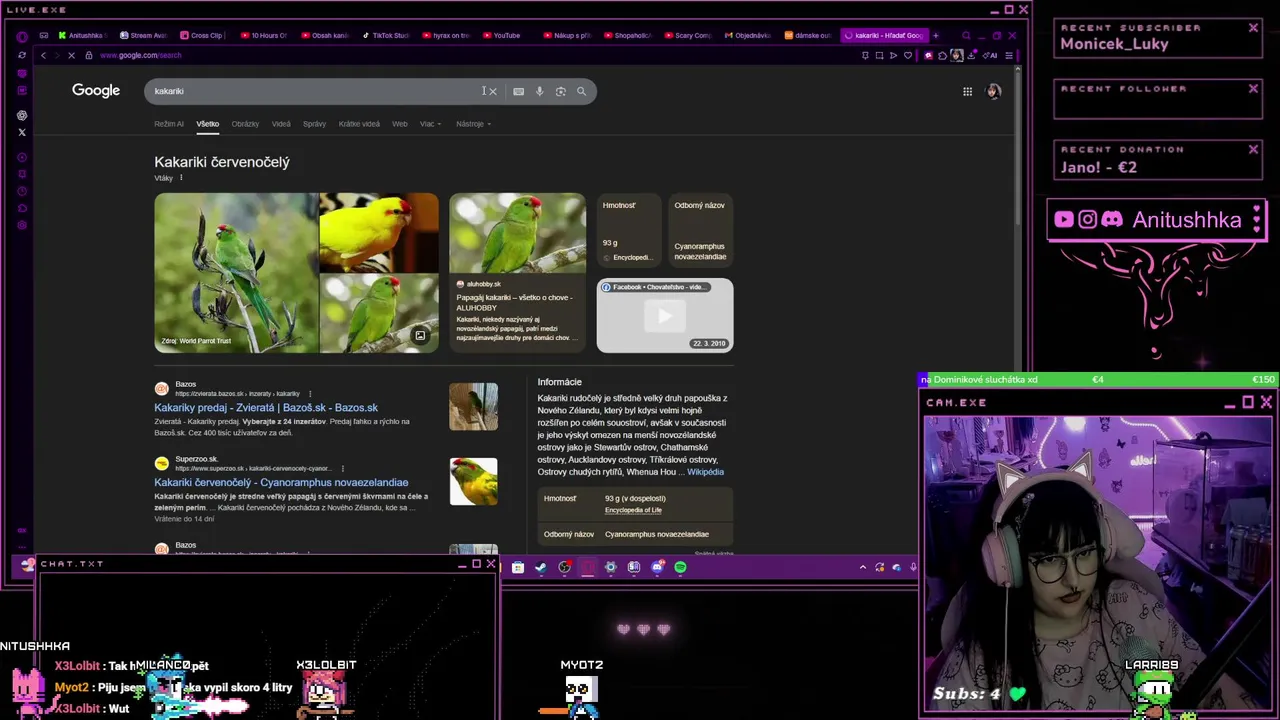Screen dimensions: 1280x720
Task: Open Steam from the taskbar
Action: pos(540,567)
